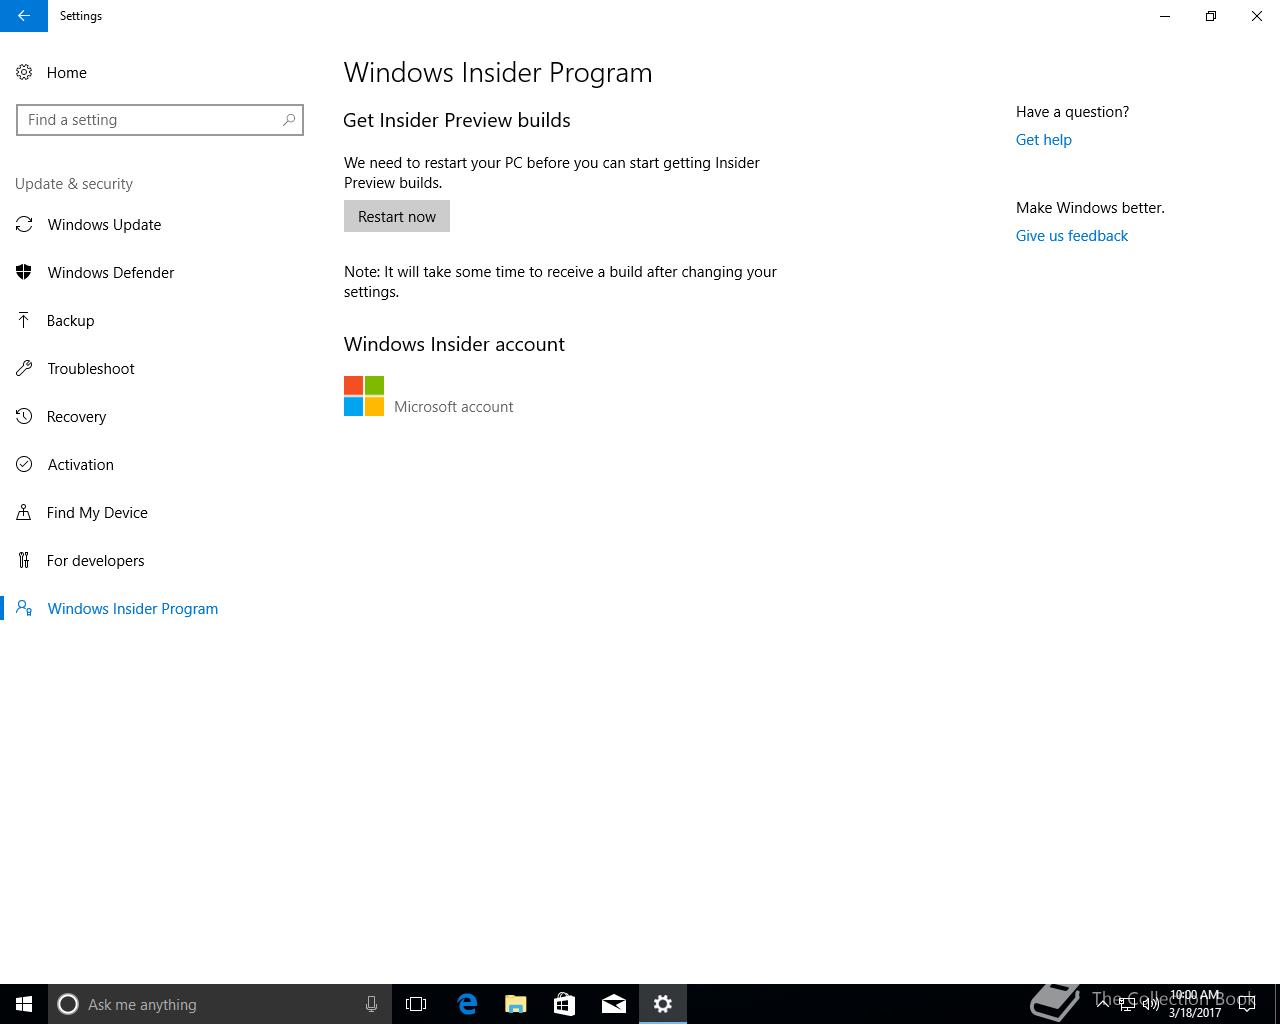Viewport: 1280px width, 1024px height.
Task: Click the Activation checkmark circle icon
Action: pos(24,464)
